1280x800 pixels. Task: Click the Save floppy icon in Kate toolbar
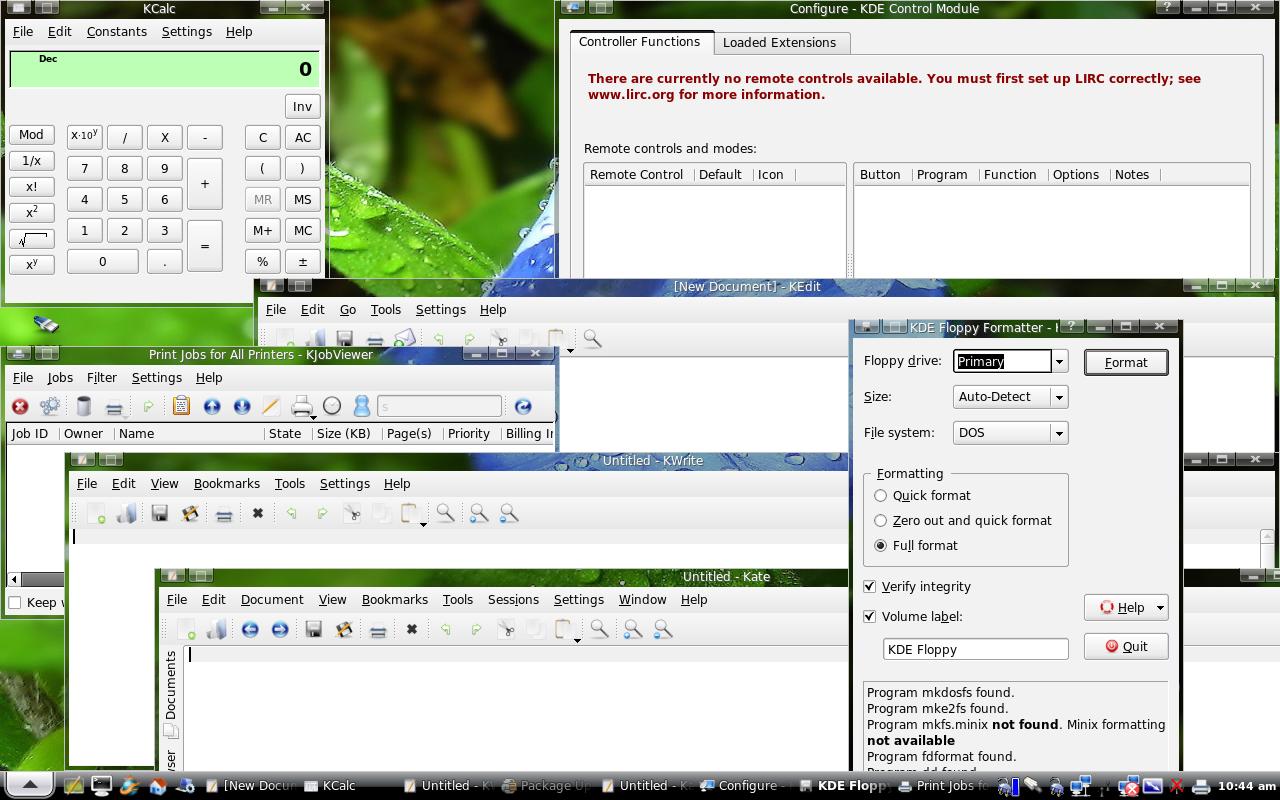click(x=314, y=629)
